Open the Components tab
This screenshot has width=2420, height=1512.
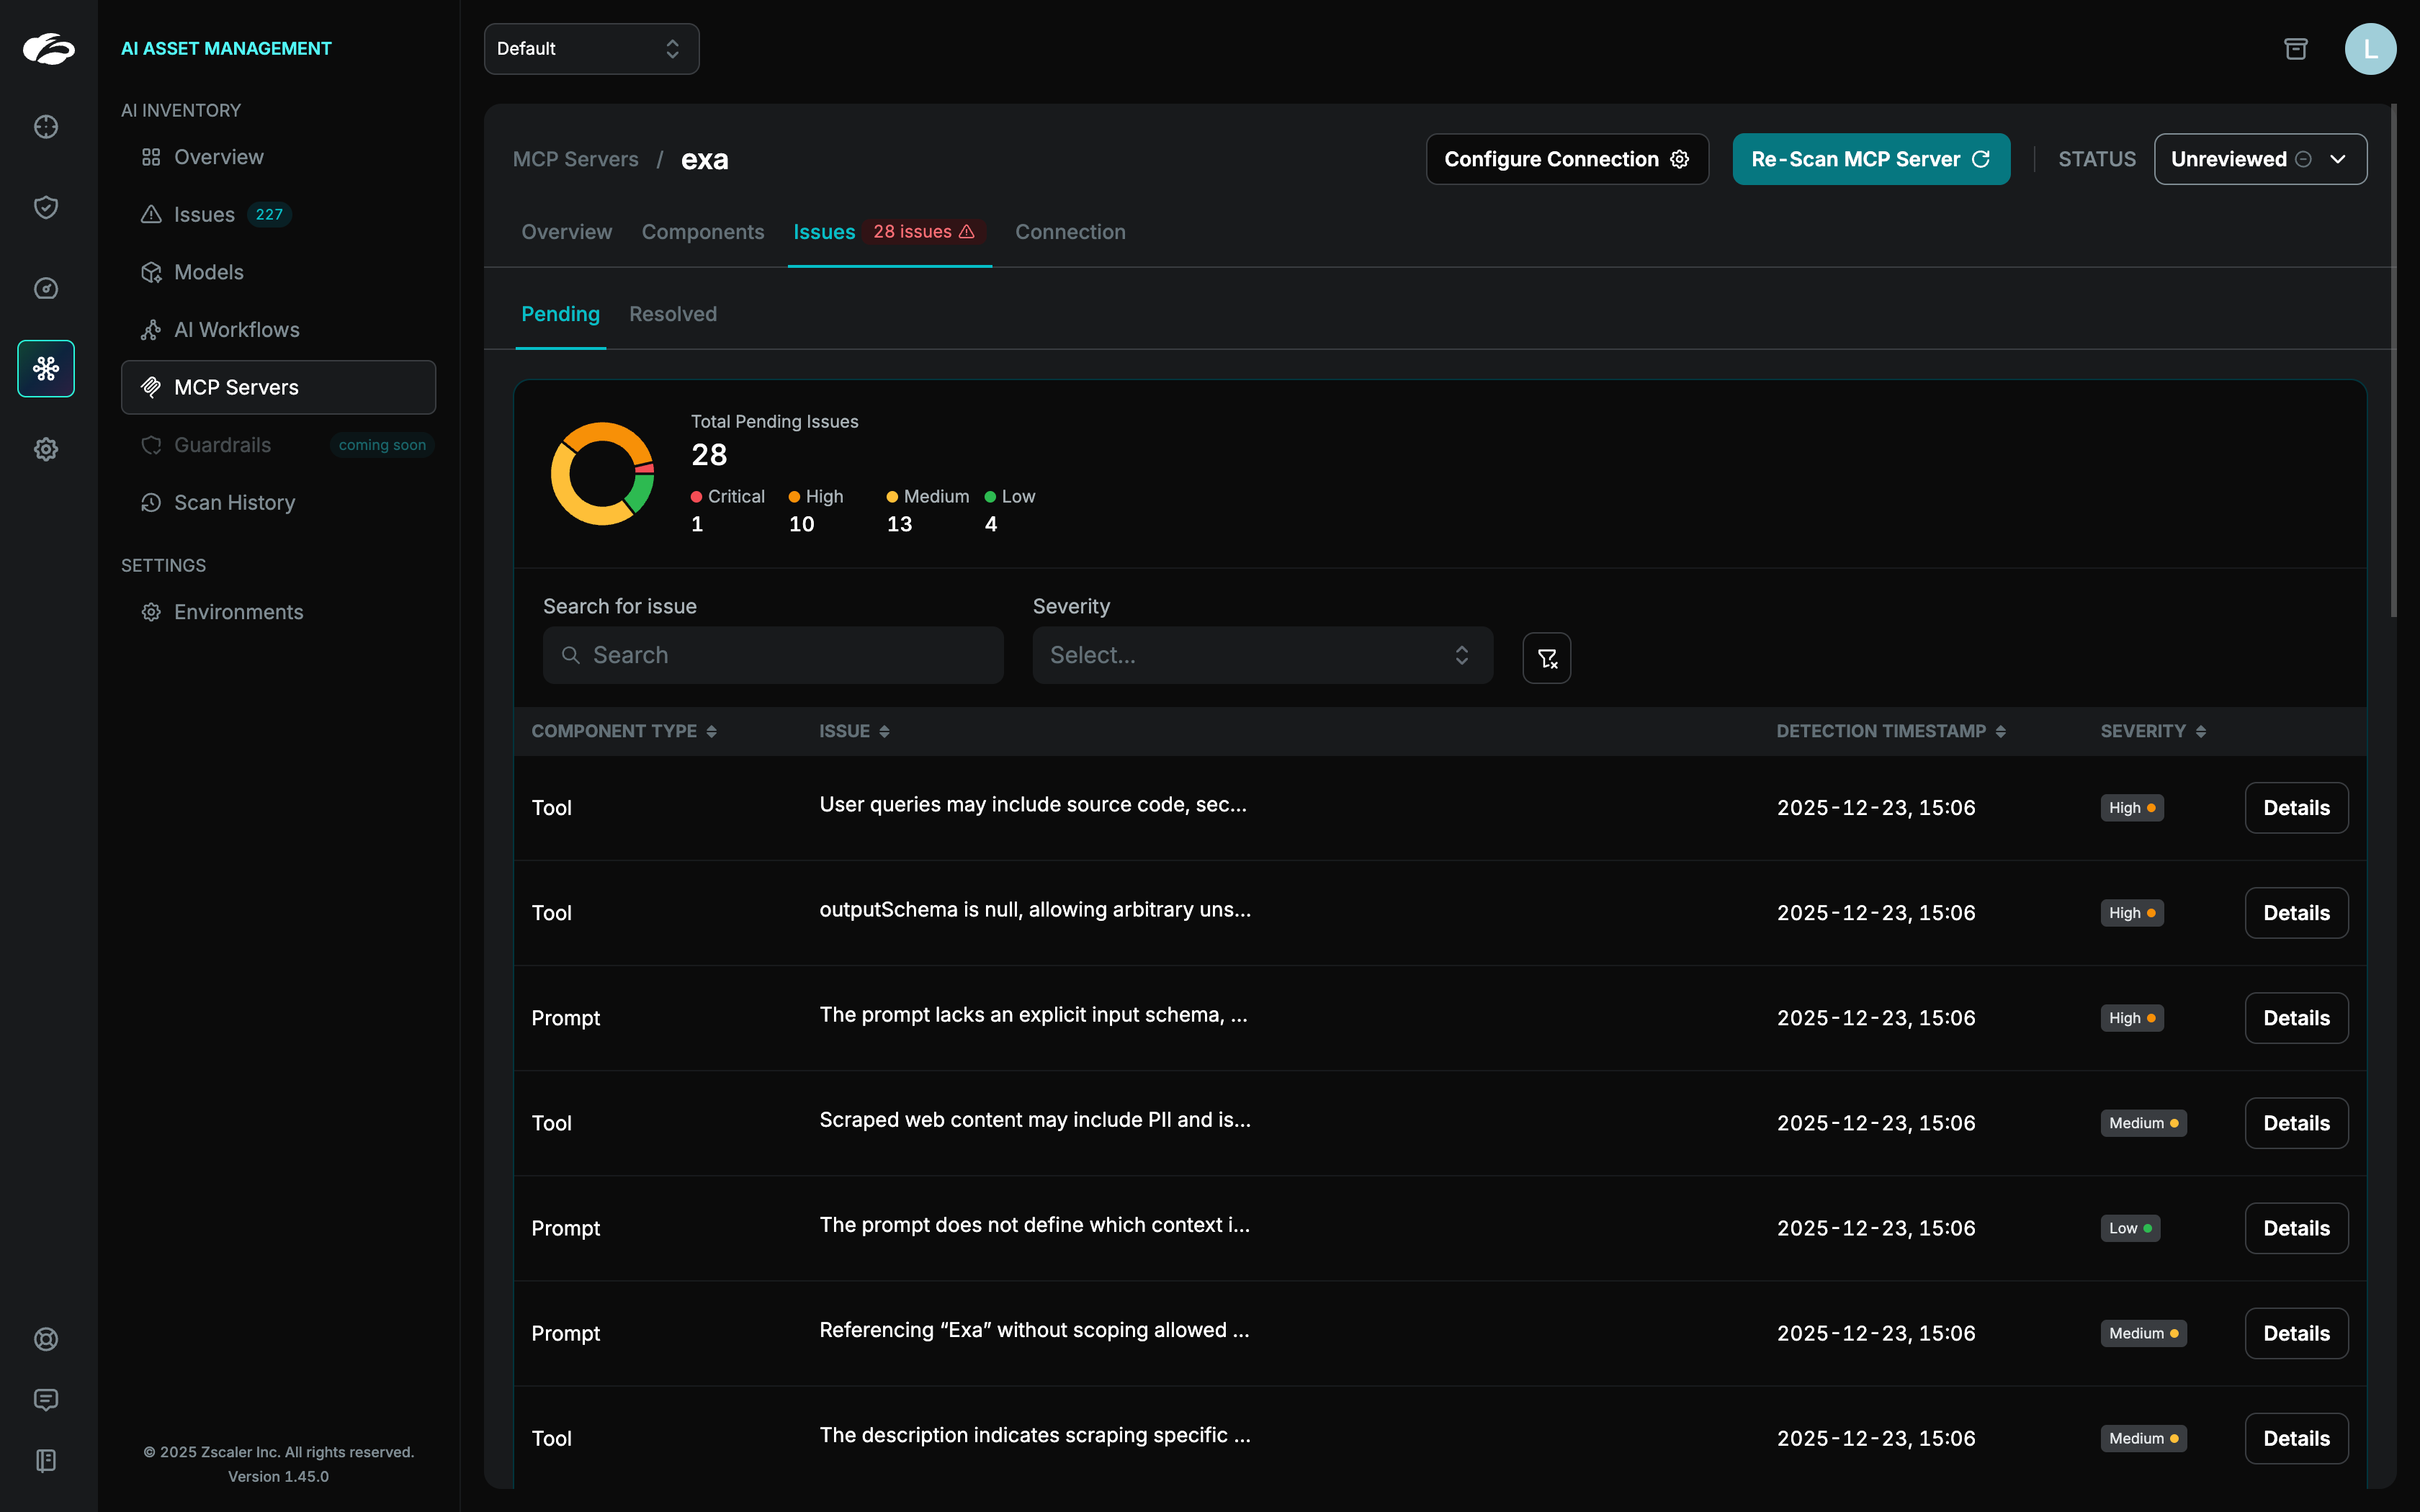click(702, 232)
